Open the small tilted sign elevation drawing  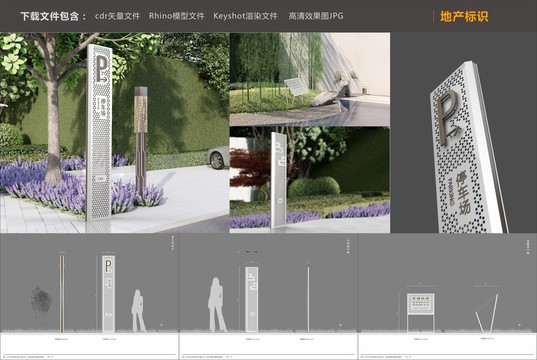[448, 297]
